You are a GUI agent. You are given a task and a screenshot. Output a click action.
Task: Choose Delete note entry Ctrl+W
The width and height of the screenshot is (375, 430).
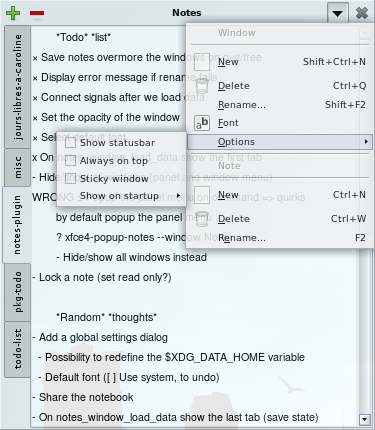point(279,219)
